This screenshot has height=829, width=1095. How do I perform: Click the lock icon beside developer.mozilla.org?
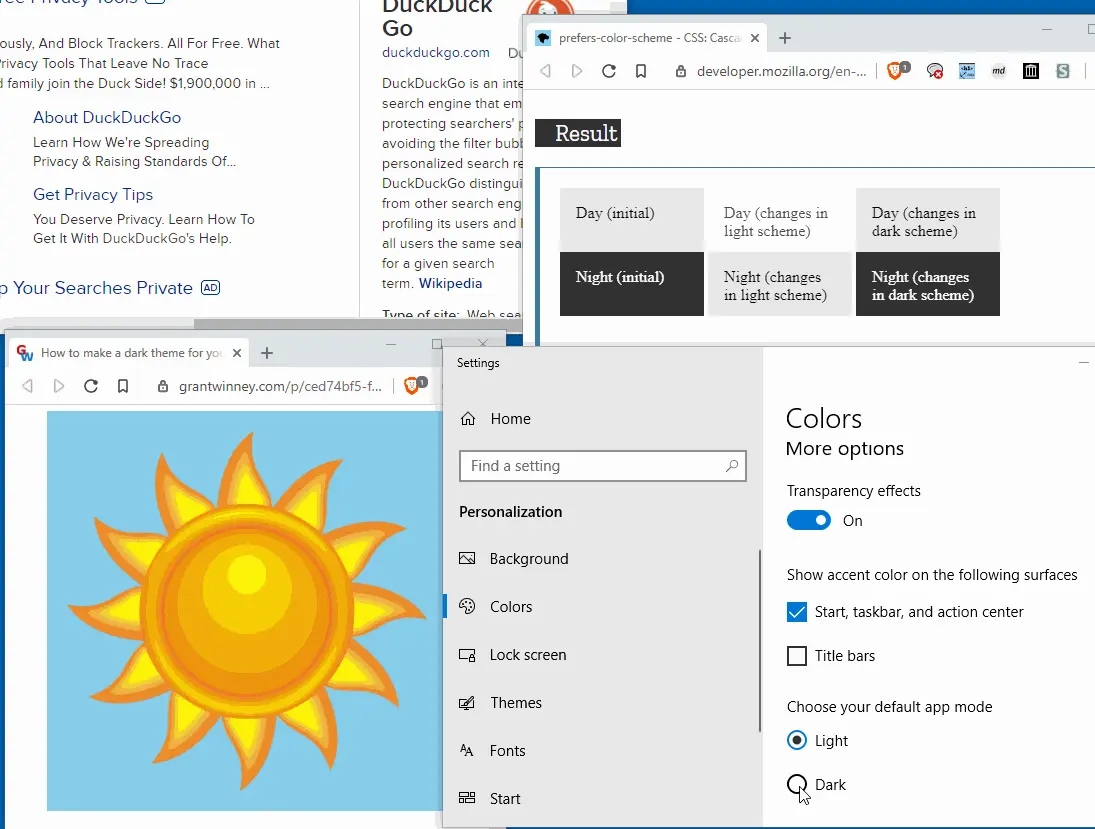pos(680,71)
